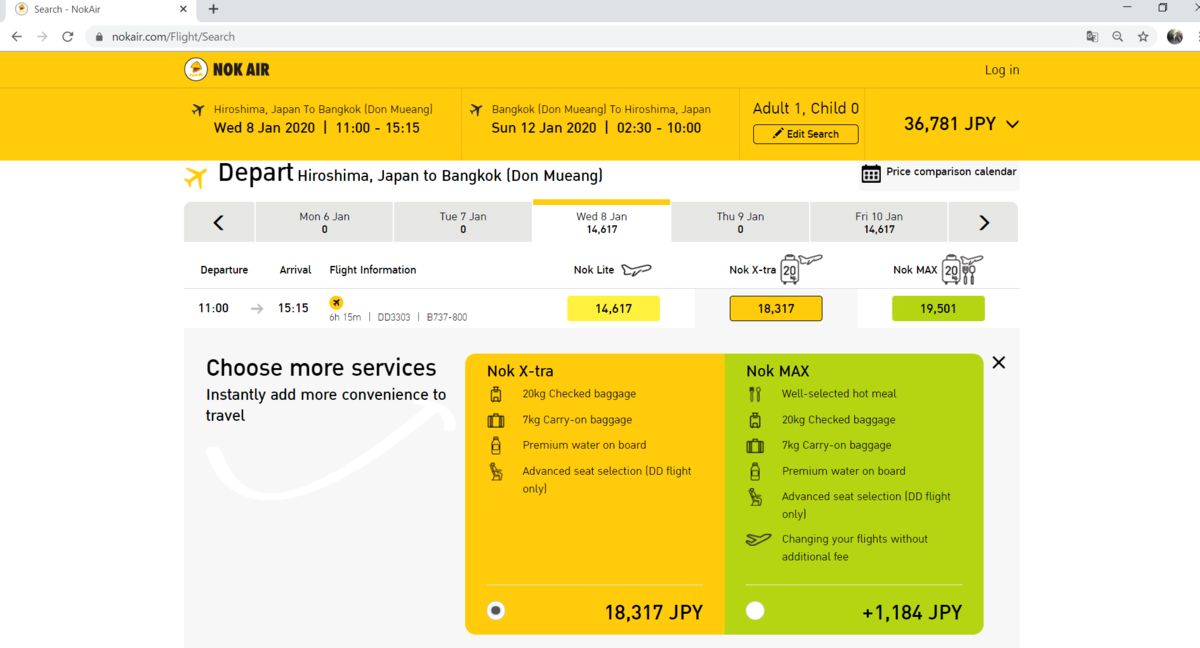
Task: Select Mon 6 Jan date tab
Action: point(324,223)
